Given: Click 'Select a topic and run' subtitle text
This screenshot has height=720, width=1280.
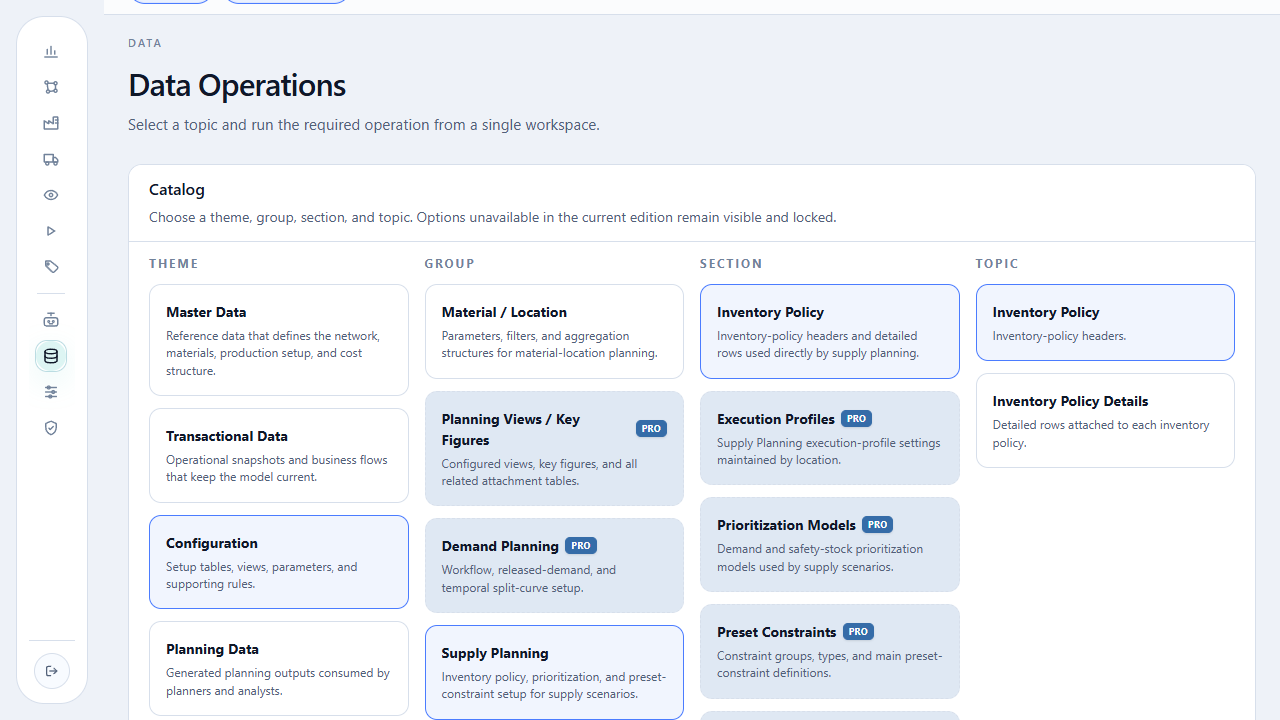Looking at the screenshot, I should click(364, 125).
